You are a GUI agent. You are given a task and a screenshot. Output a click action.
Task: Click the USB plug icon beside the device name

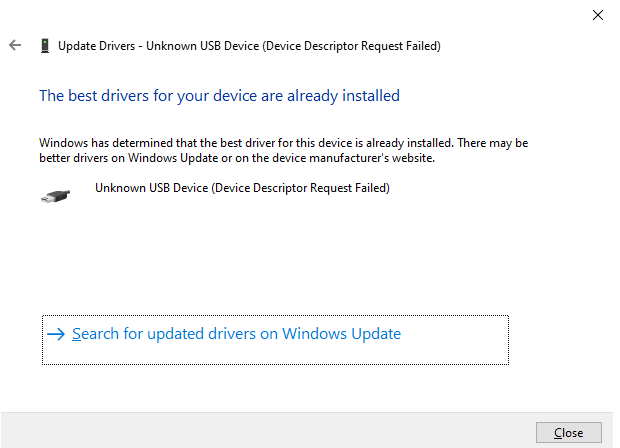(x=57, y=195)
